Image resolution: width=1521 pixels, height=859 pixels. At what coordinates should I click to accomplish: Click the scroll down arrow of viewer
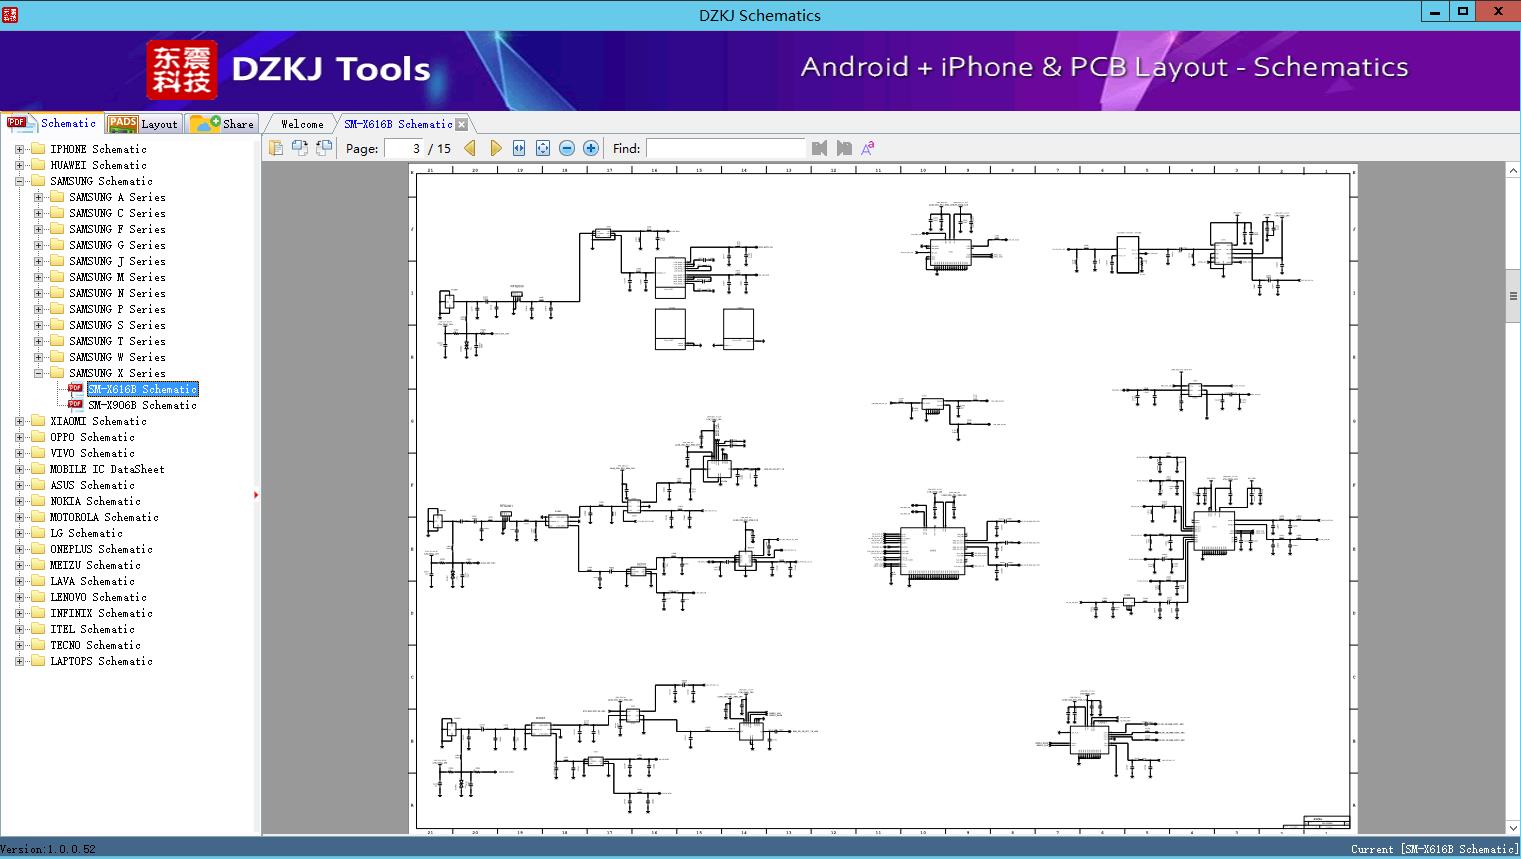pyautogui.click(x=1513, y=828)
